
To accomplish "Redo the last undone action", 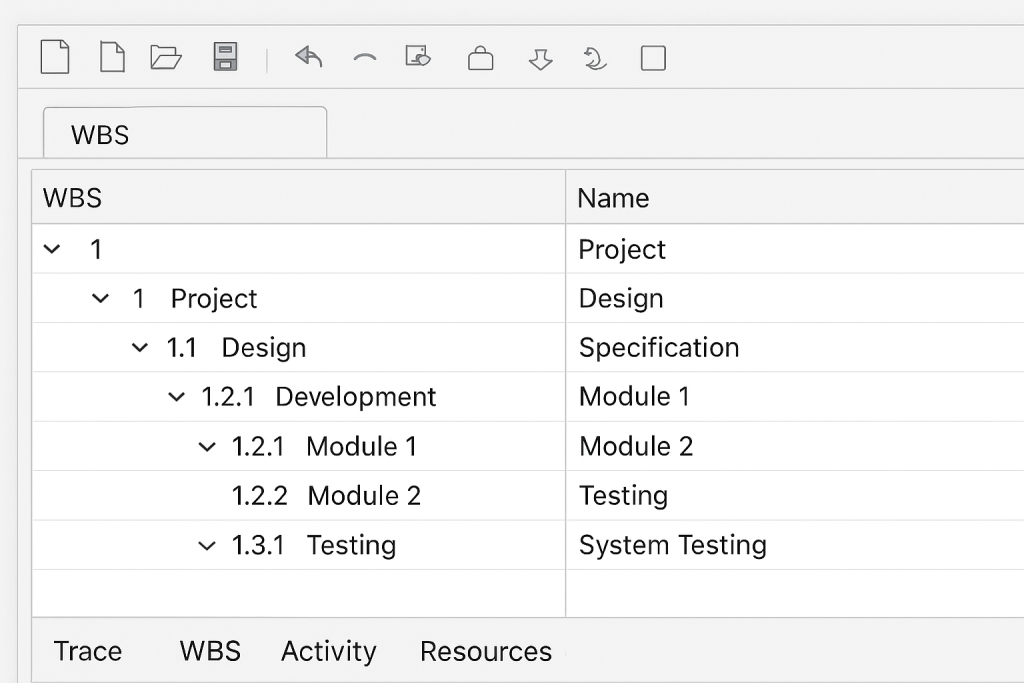I will pyautogui.click(x=364, y=58).
